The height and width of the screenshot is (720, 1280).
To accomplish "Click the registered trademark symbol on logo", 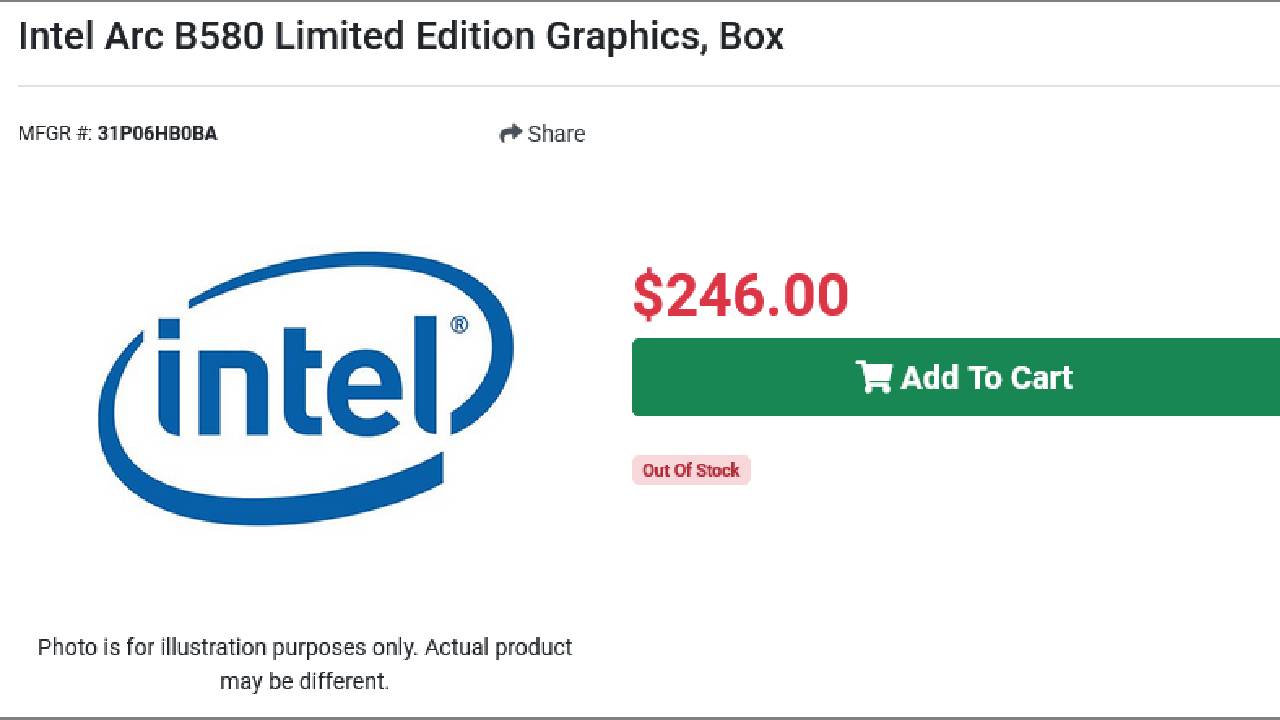I will click(458, 325).
